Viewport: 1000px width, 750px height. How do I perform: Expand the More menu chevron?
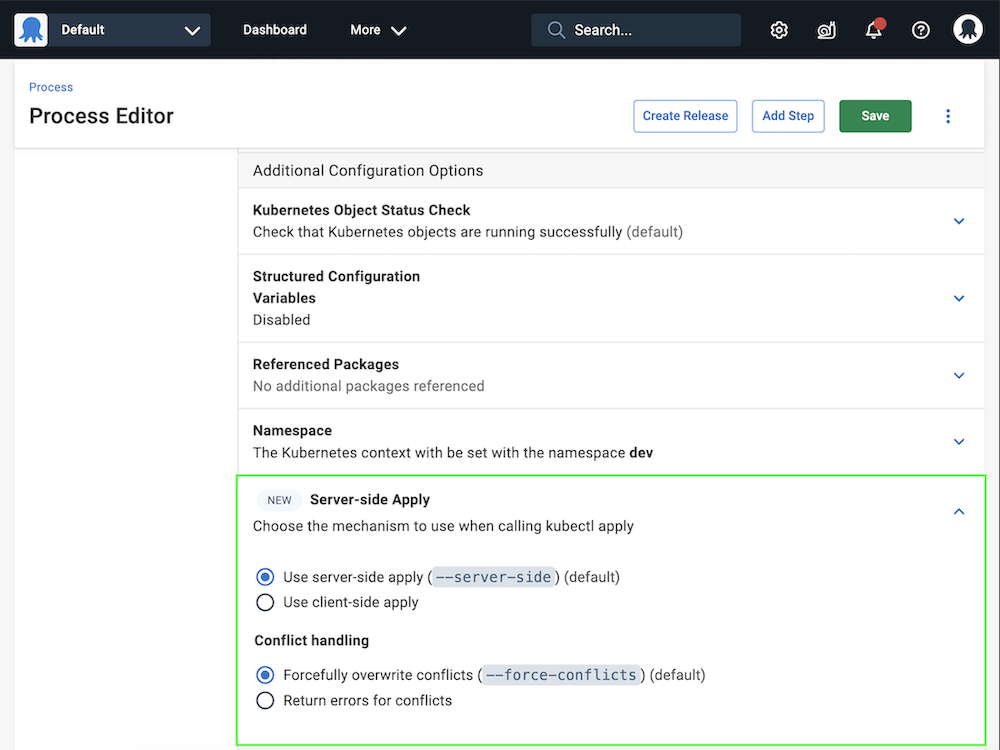399,31
